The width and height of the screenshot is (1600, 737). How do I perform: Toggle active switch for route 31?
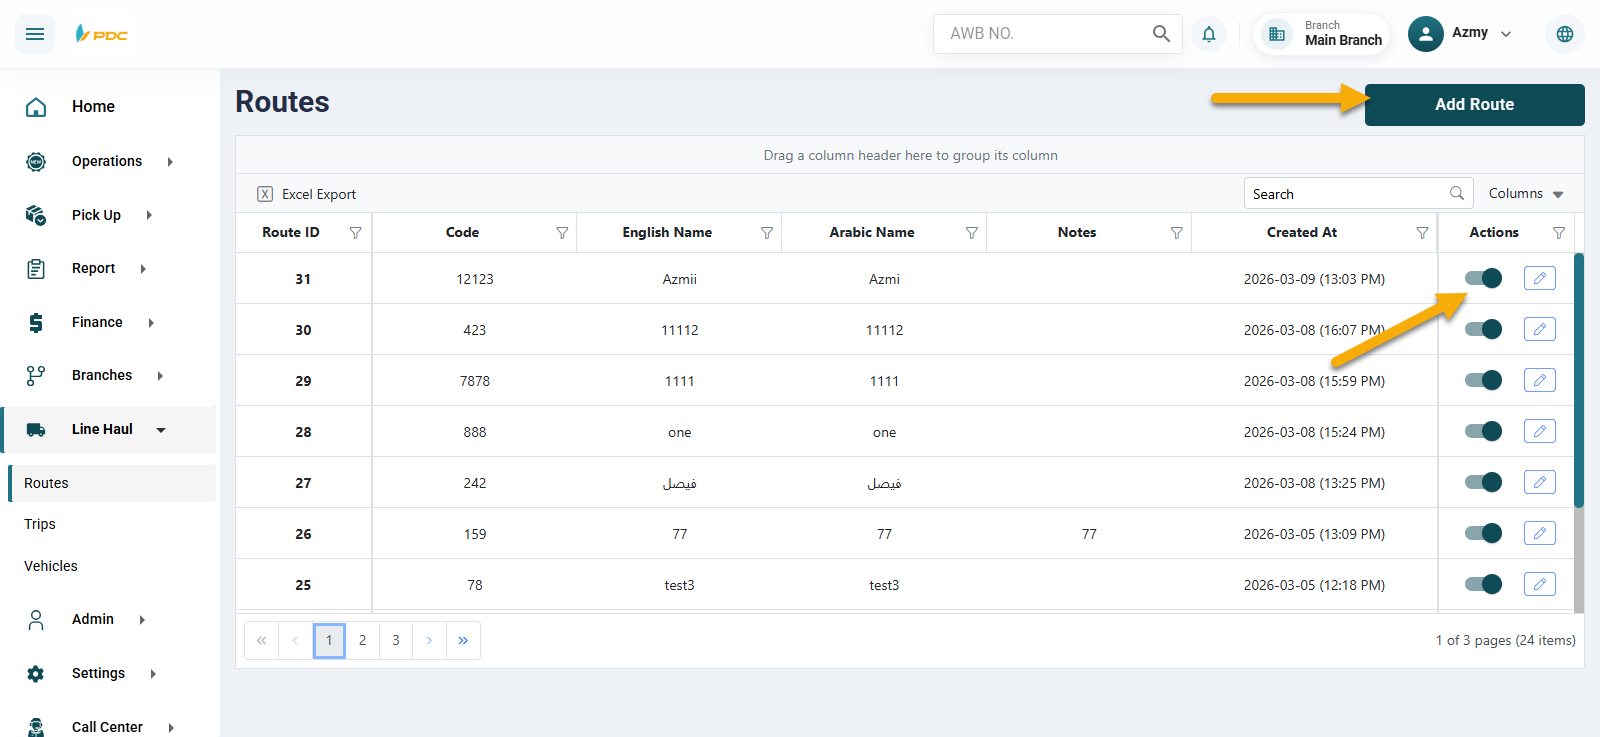(x=1483, y=278)
